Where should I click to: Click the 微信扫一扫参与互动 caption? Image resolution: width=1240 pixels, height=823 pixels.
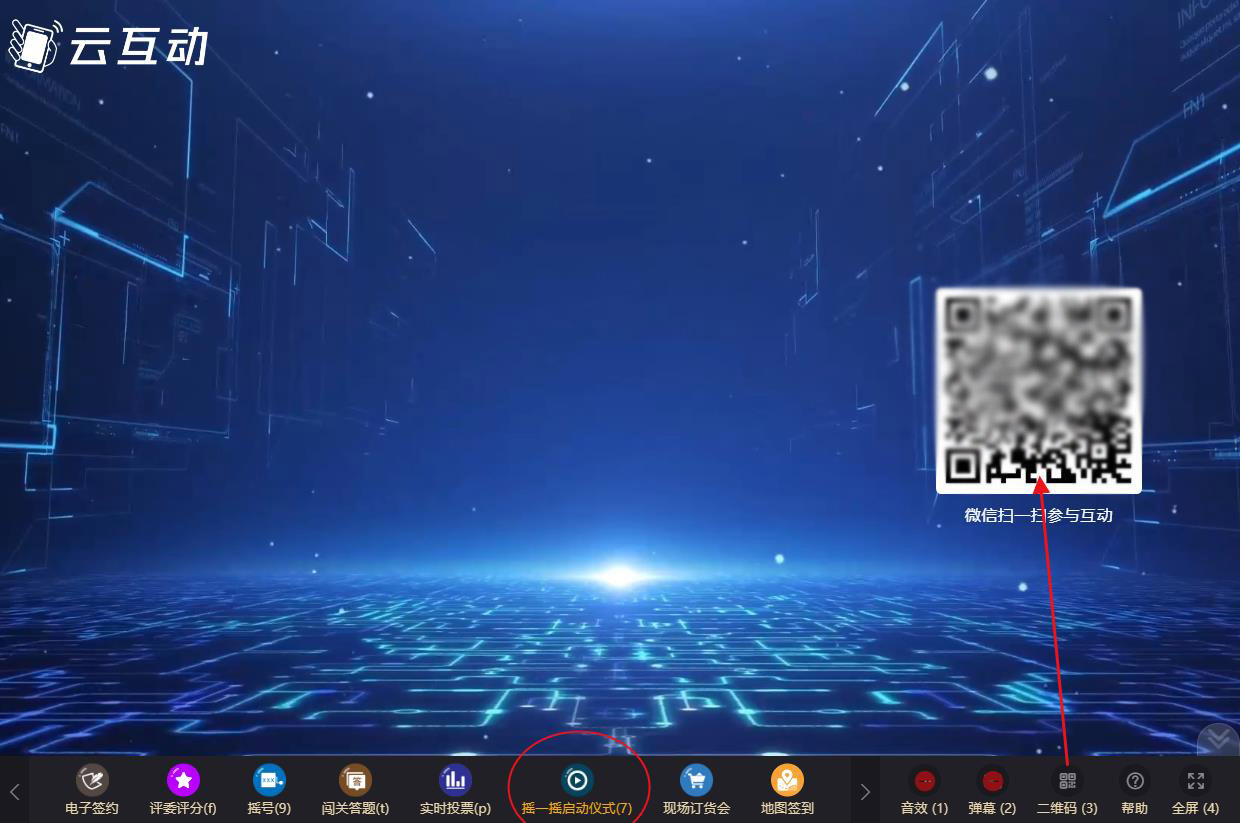pos(1038,516)
